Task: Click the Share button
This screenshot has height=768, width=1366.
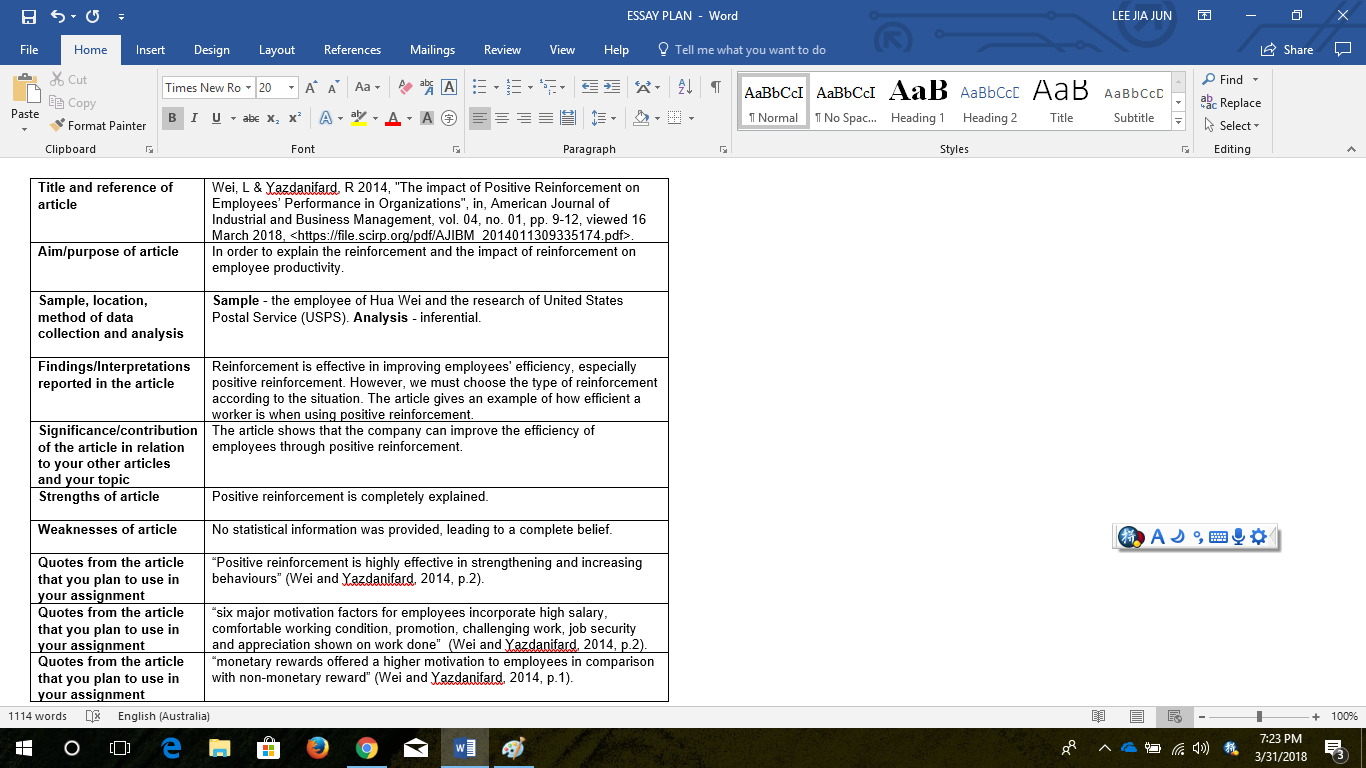Action: click(x=1287, y=50)
